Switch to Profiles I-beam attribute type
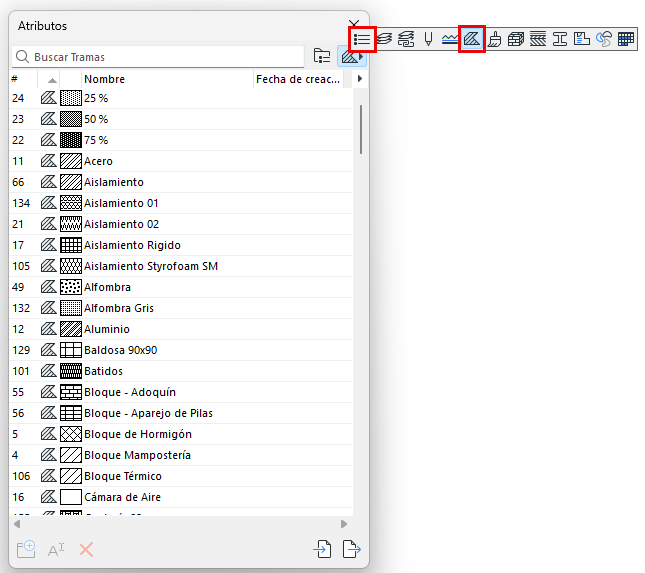This screenshot has width=645, height=573. 560,39
